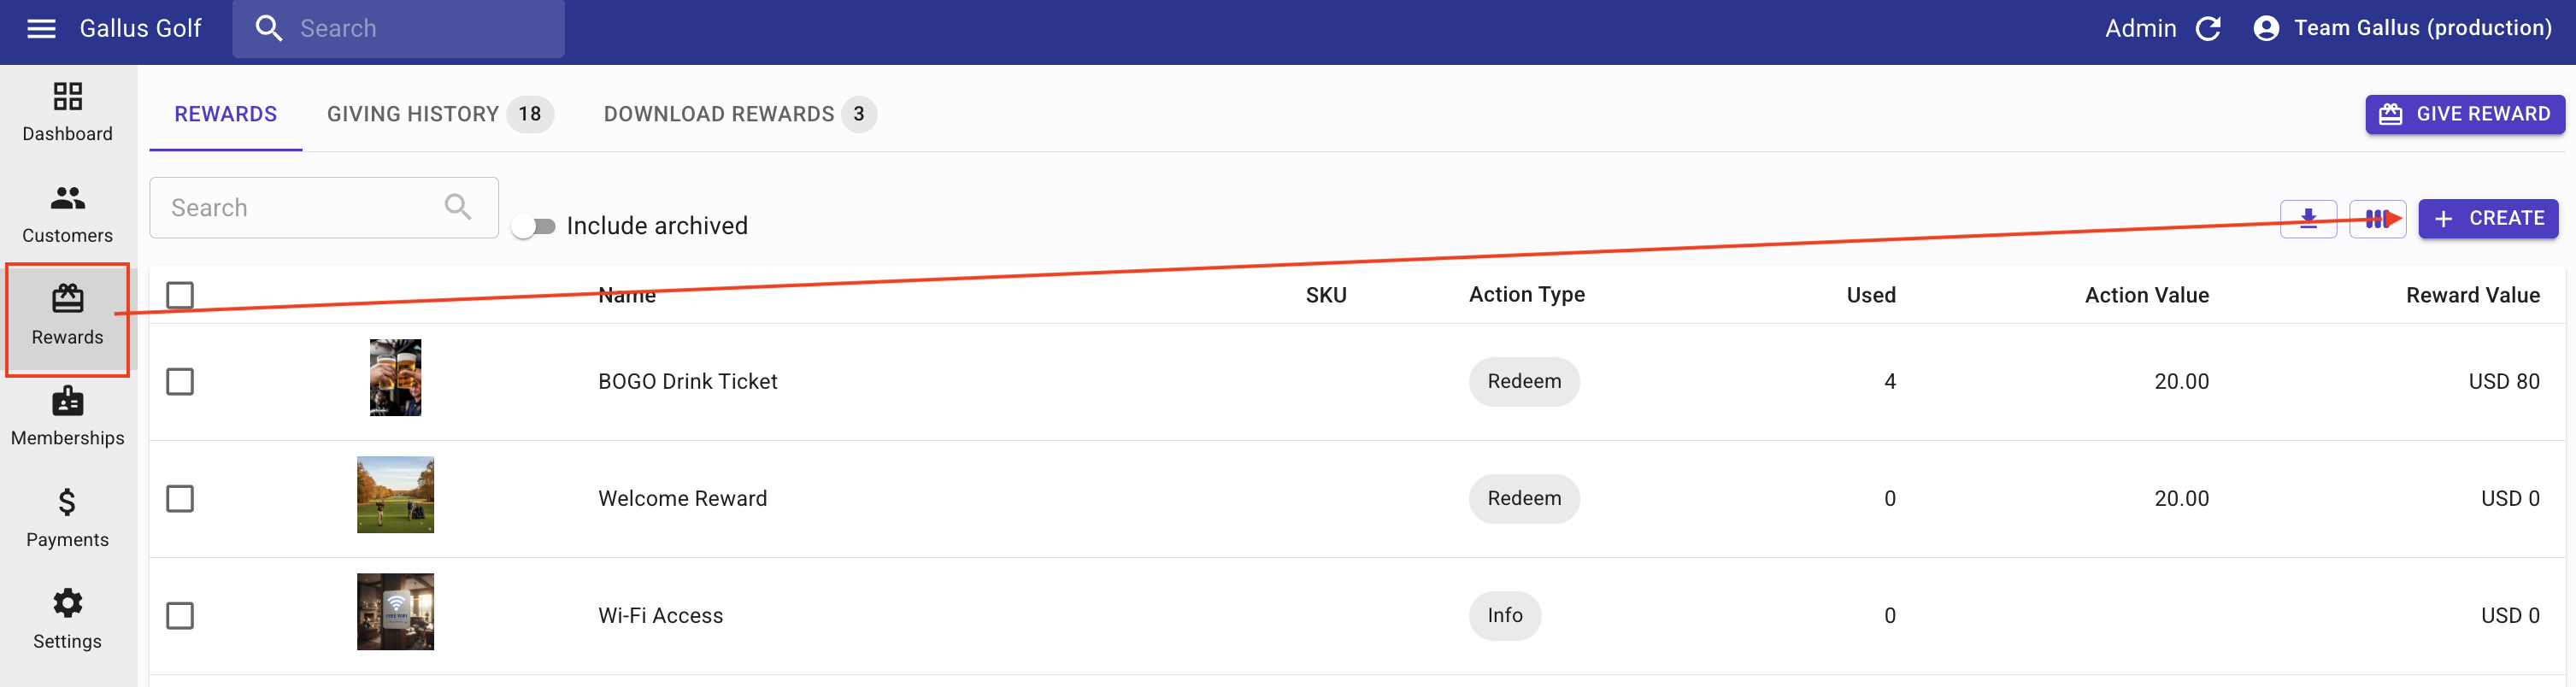Open the column display options icon
The width and height of the screenshot is (2576, 687).
2377,219
